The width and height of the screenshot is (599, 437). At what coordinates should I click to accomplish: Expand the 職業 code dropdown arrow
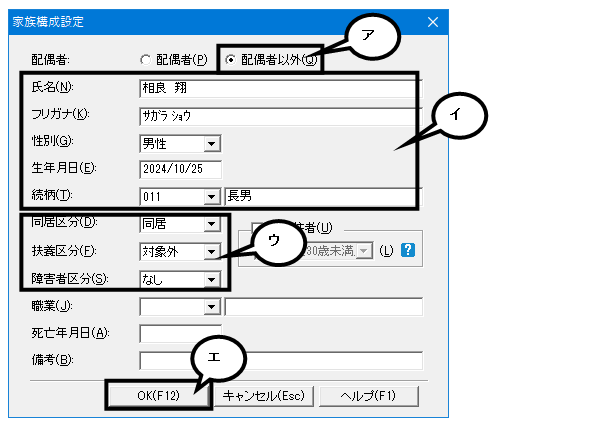[x=211, y=307]
